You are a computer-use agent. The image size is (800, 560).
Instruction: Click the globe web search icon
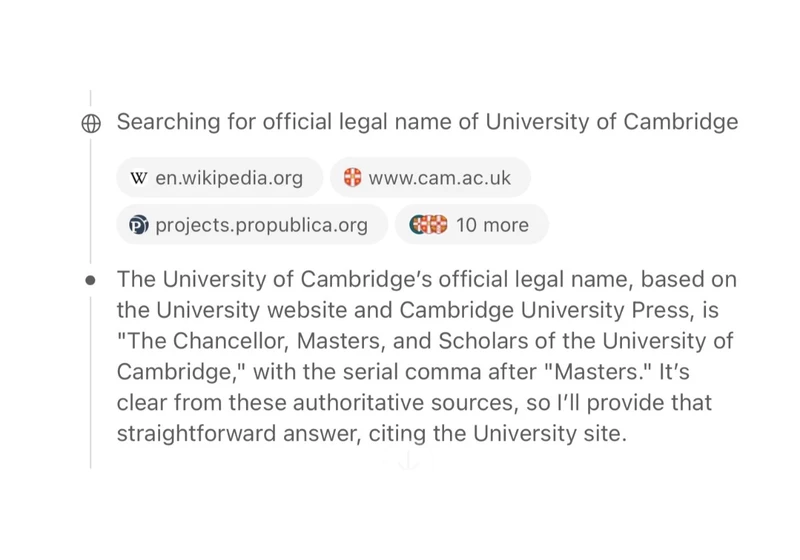click(x=91, y=123)
